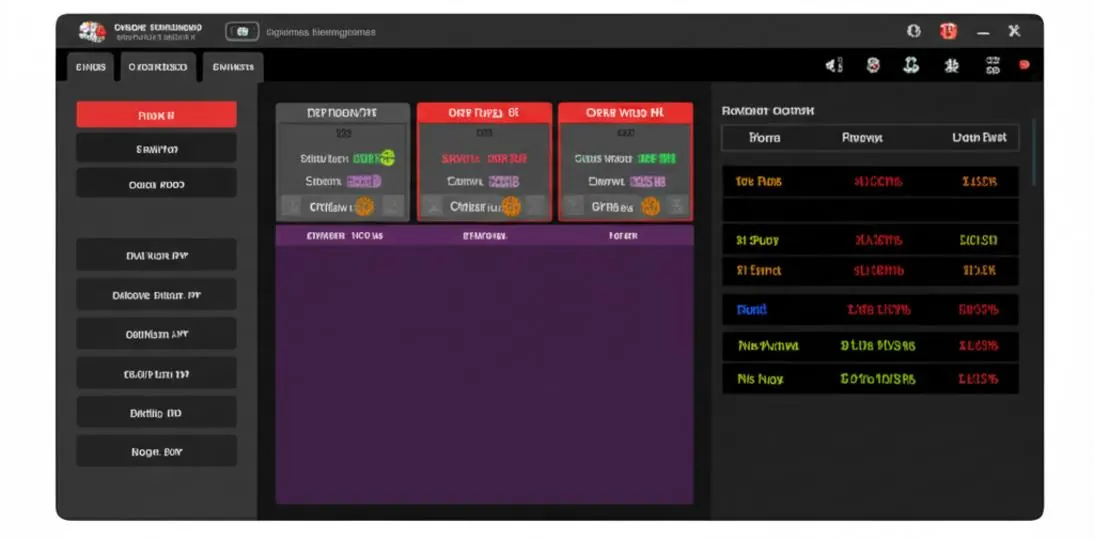This screenshot has width=1094, height=539.
Task: Click the middle column header in right panel
Action: (x=862, y=138)
